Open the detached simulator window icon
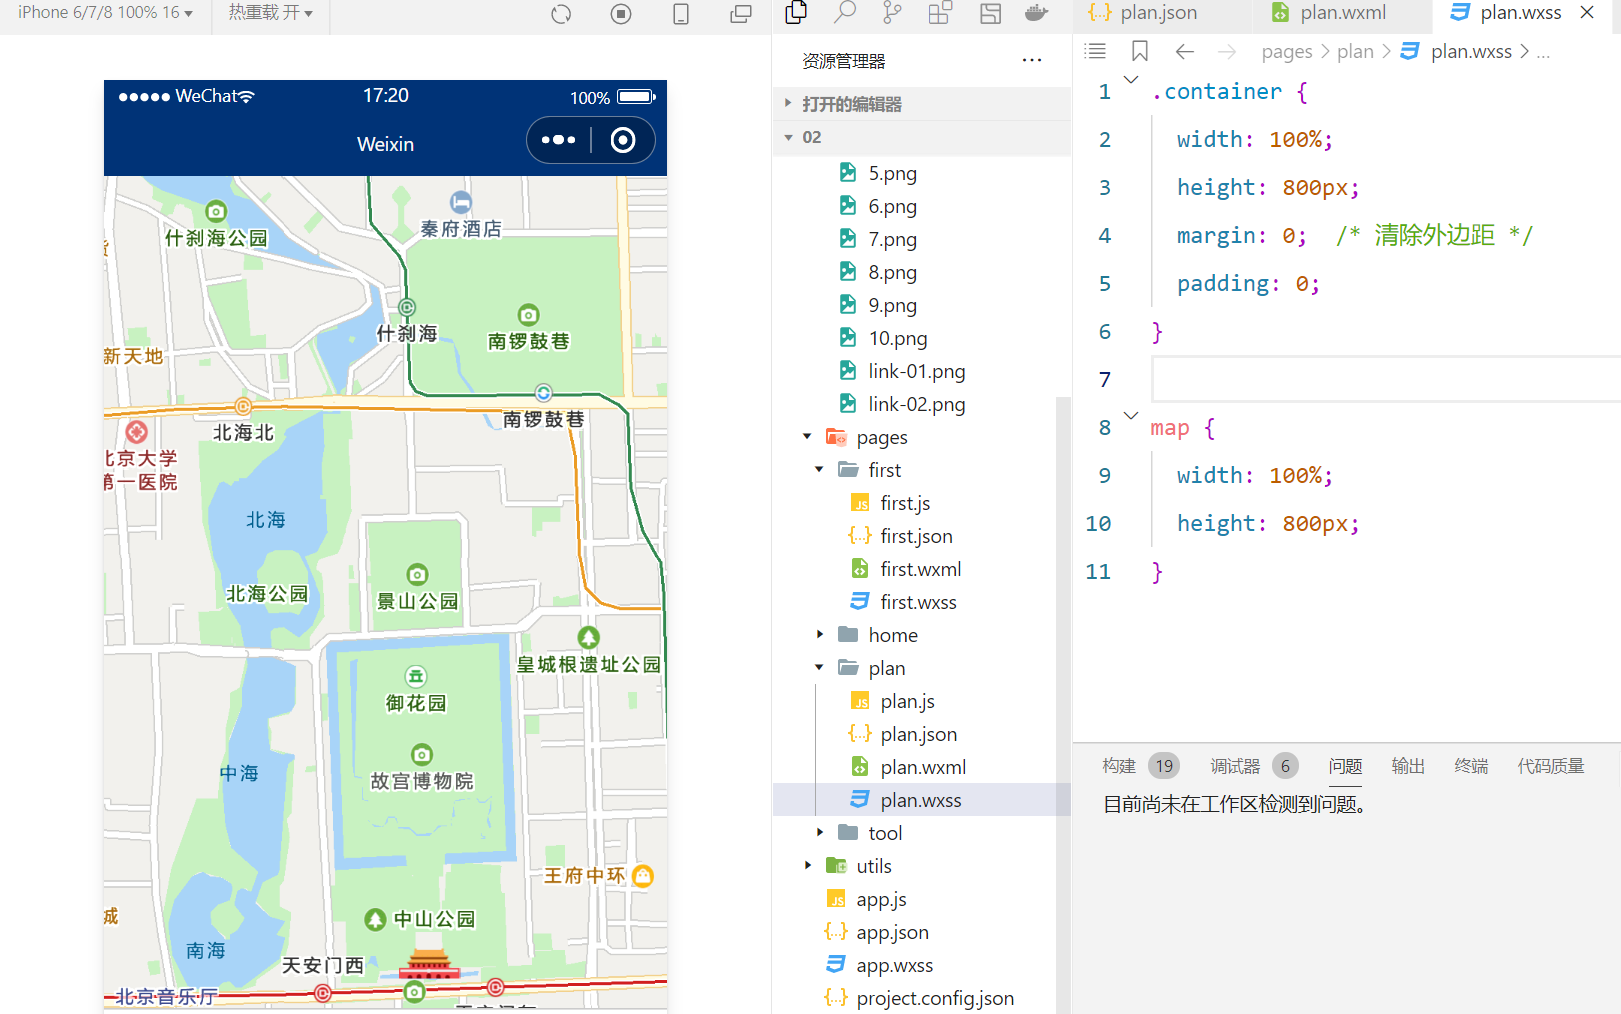This screenshot has width=1621, height=1014. [x=741, y=14]
